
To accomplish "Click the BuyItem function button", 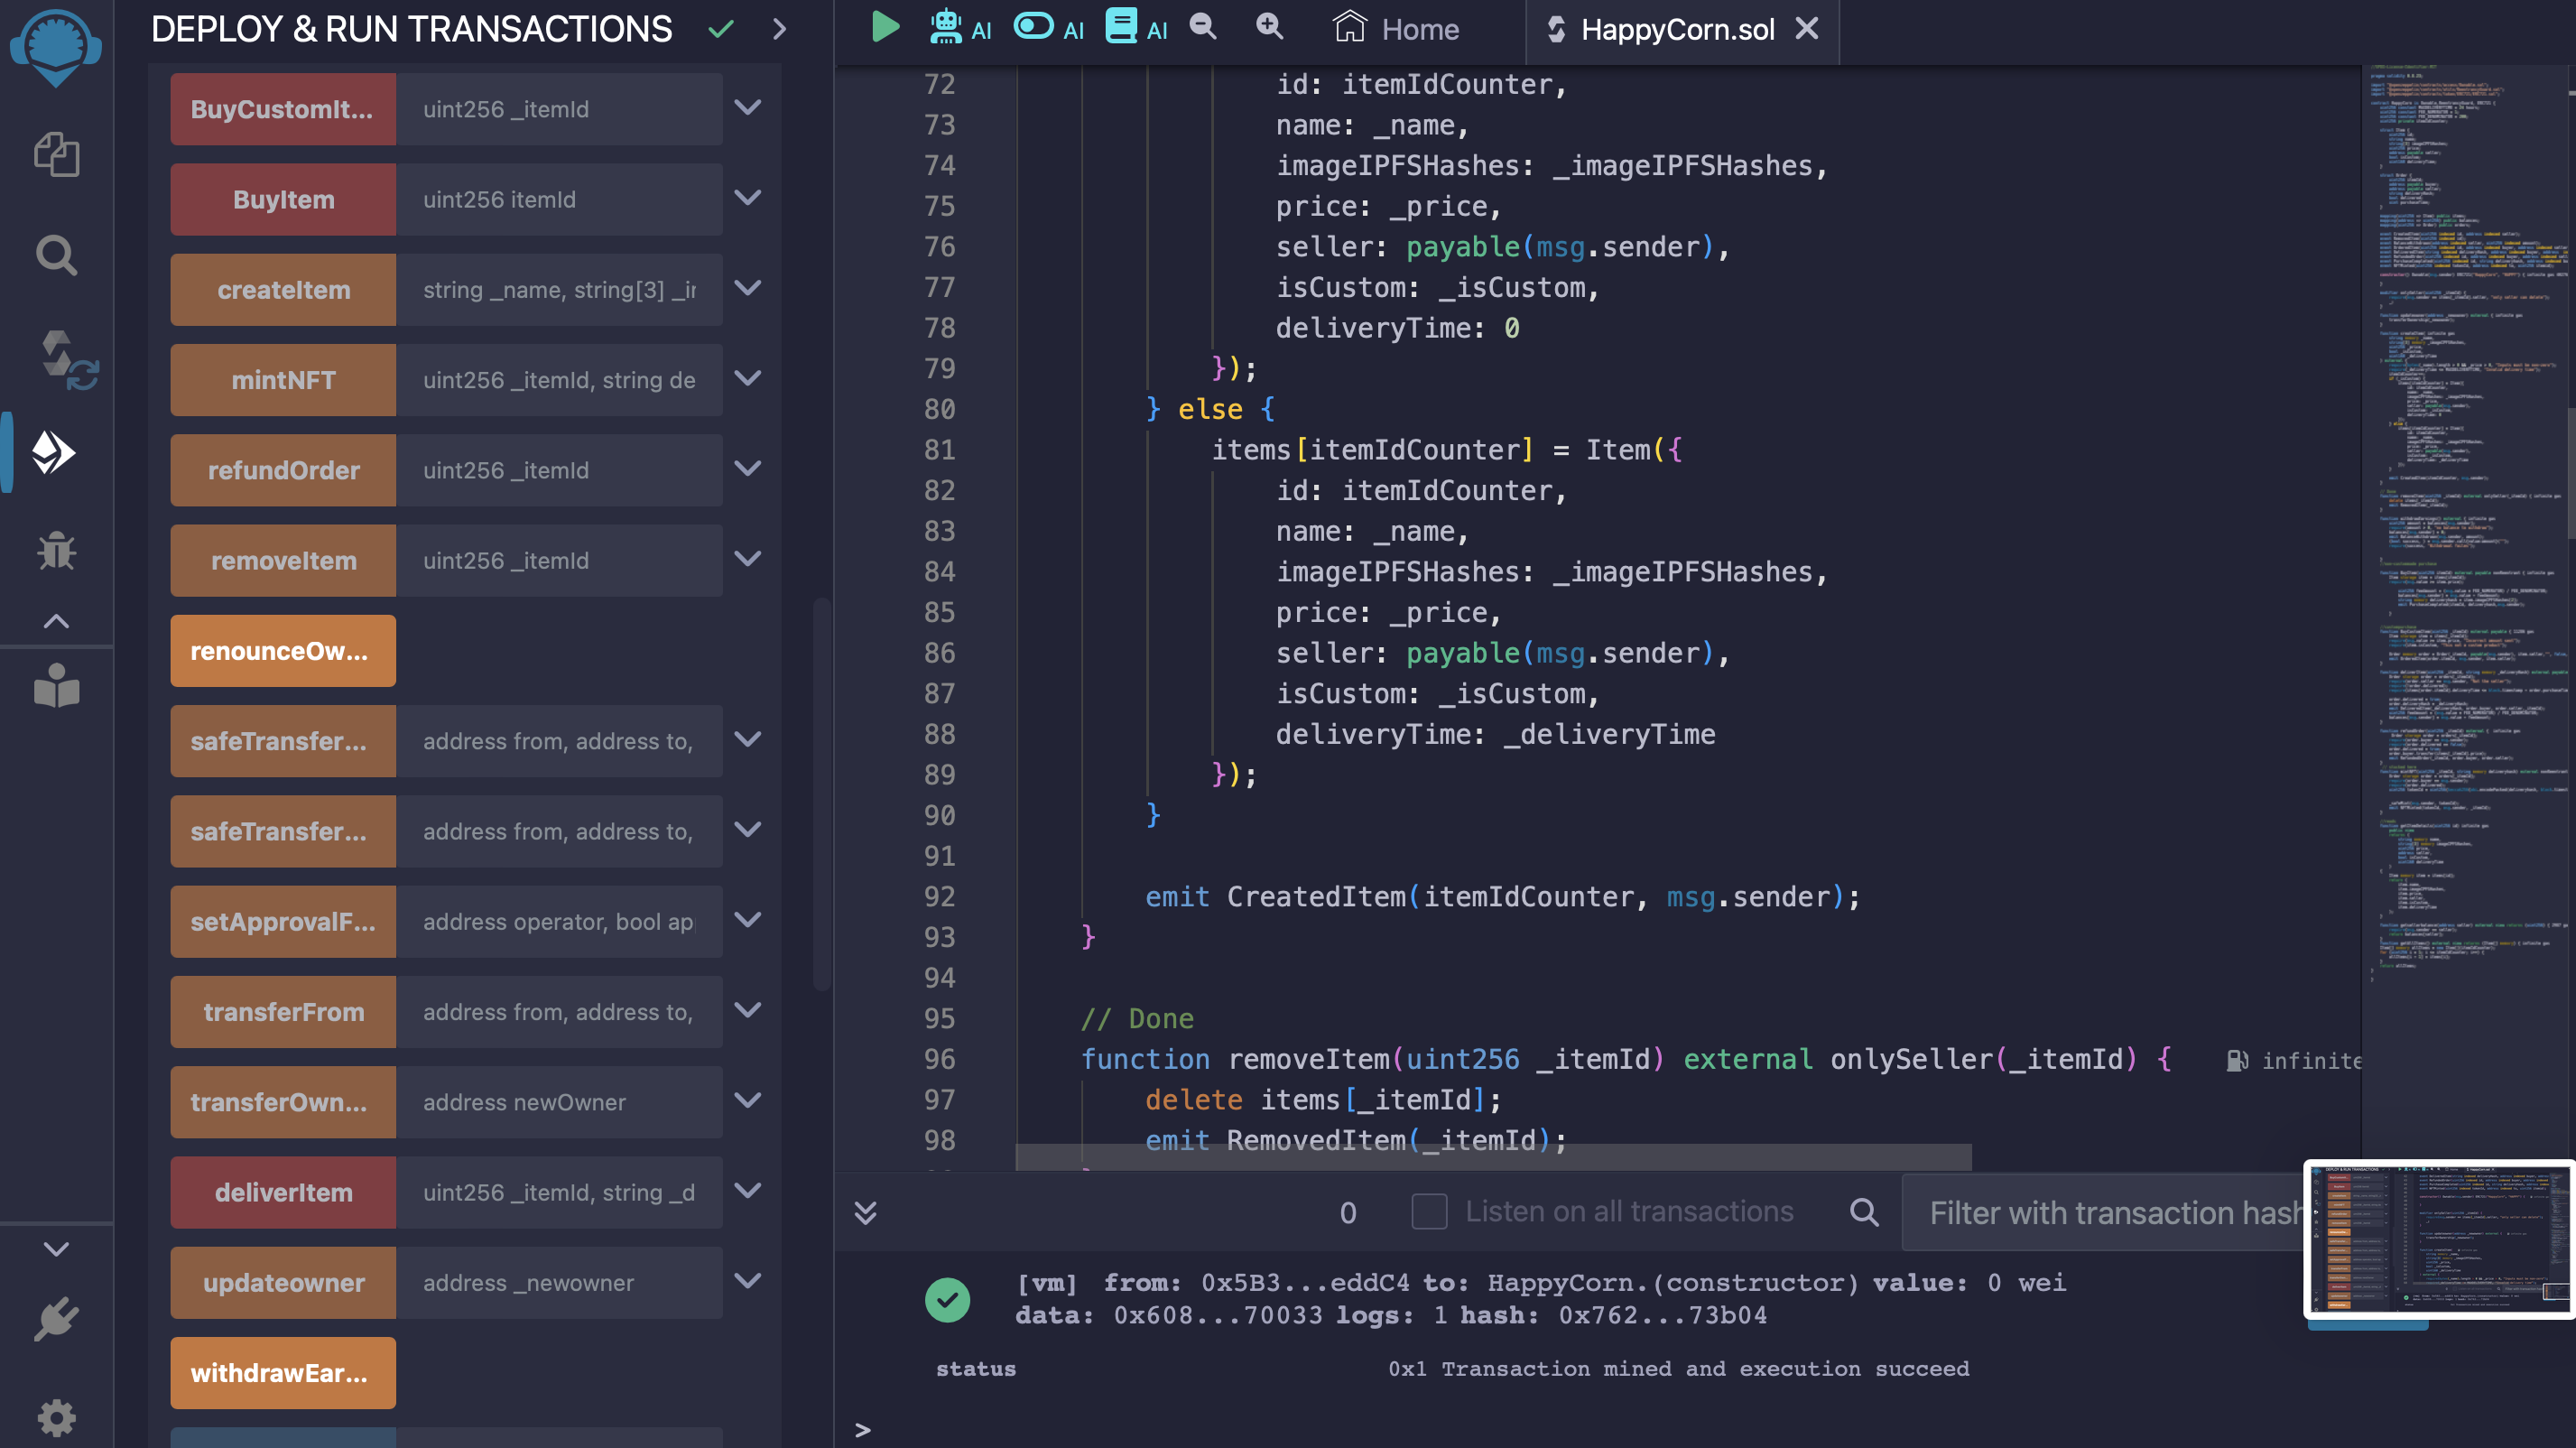I will (x=283, y=199).
